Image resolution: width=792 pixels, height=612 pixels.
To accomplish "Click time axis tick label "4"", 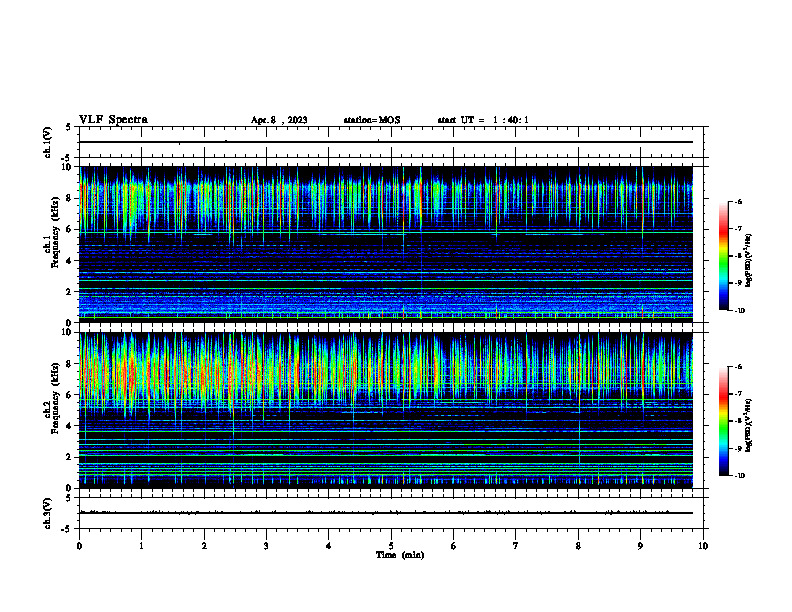I will click(x=329, y=546).
